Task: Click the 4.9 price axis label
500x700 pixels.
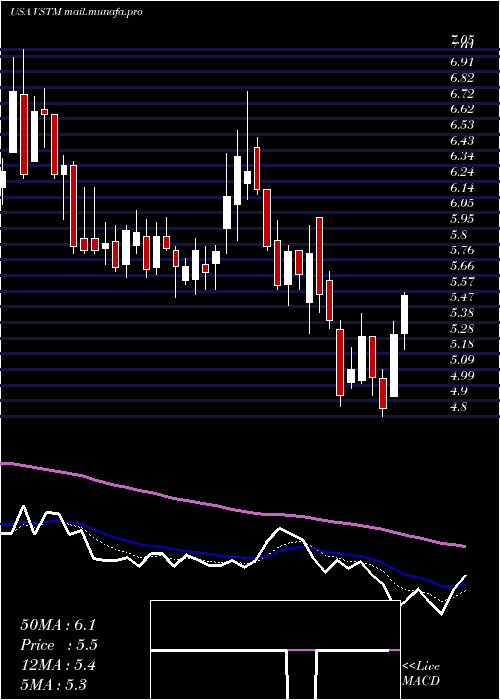Action: pos(459,392)
